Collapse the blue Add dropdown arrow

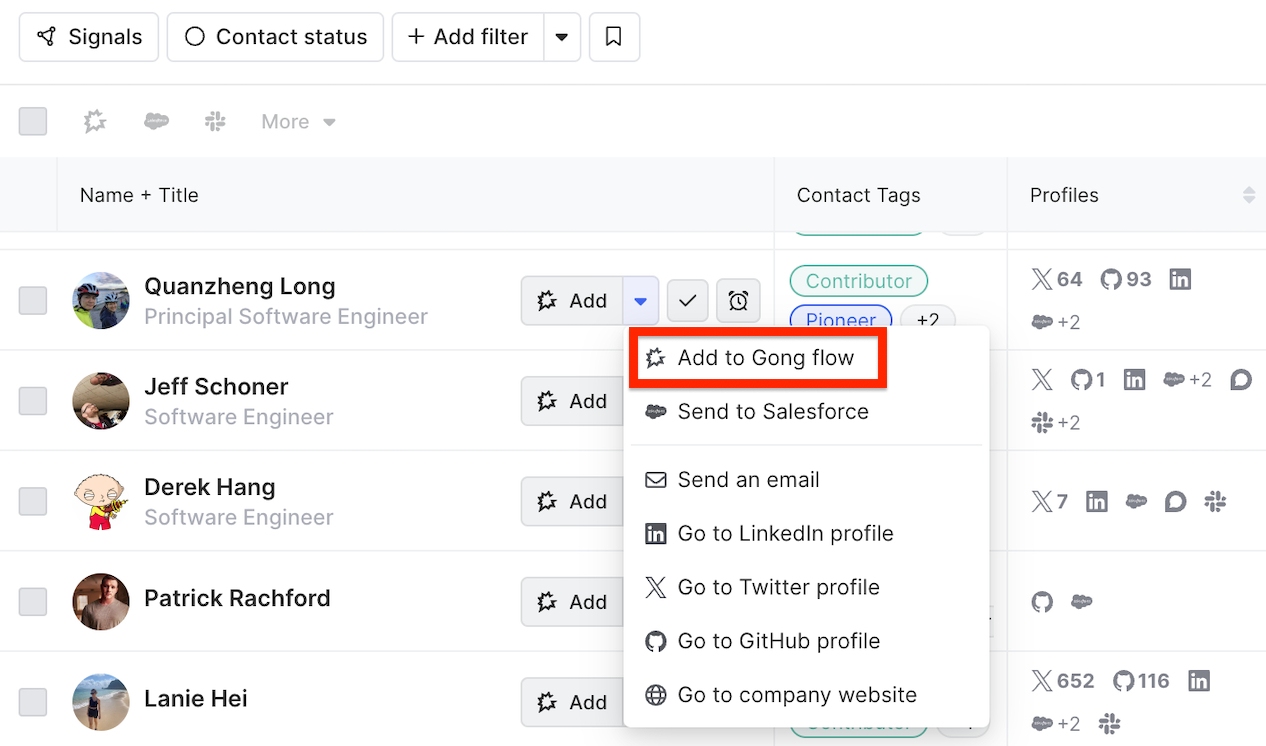tap(641, 301)
